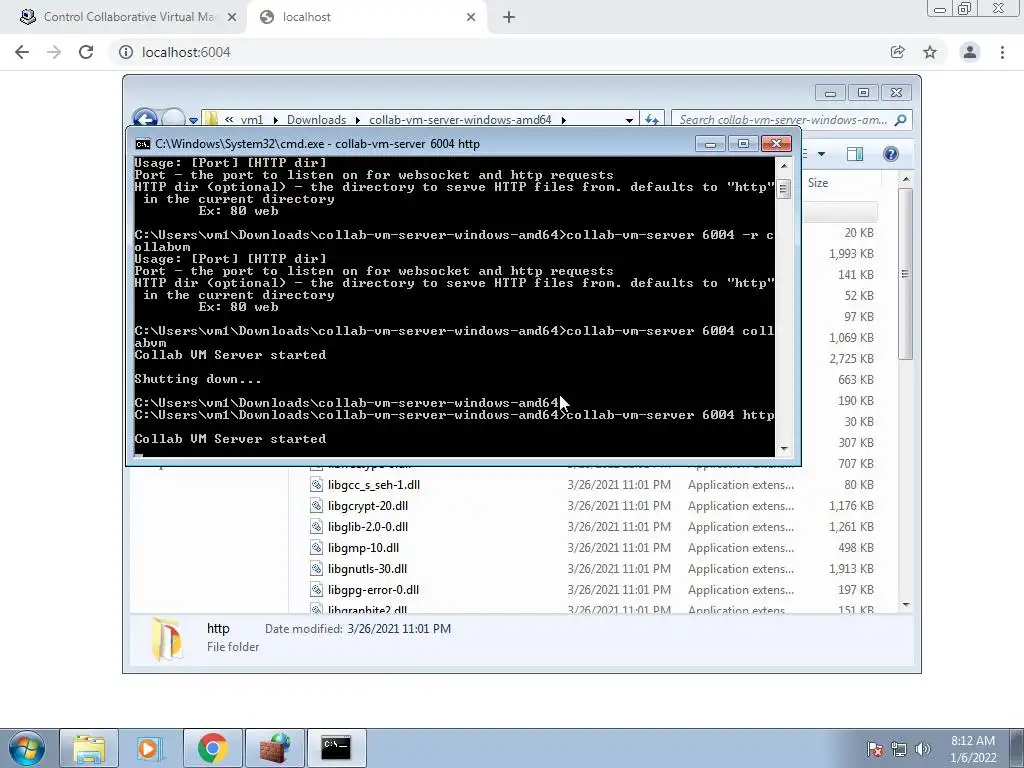The width and height of the screenshot is (1024, 768).
Task: Open Chrome from the VM taskbar
Action: 213,748
